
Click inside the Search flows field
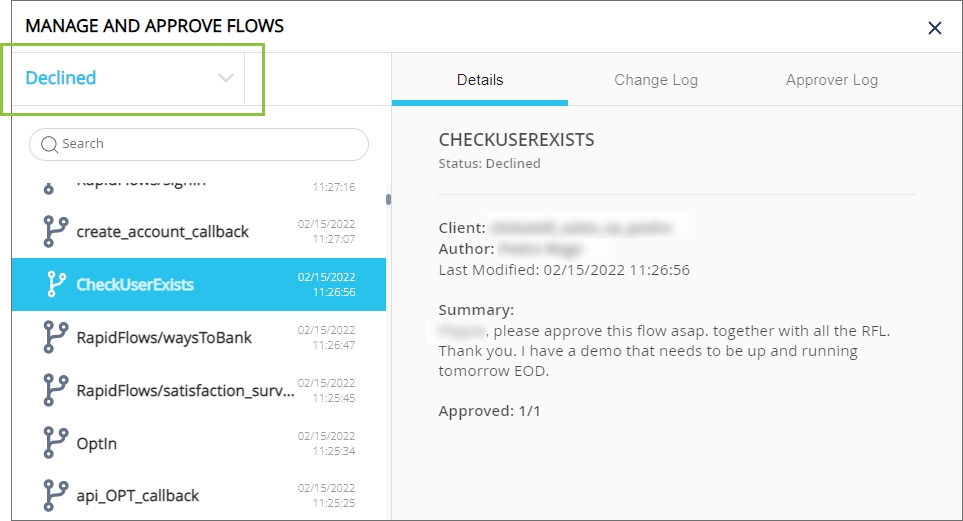tap(210, 144)
